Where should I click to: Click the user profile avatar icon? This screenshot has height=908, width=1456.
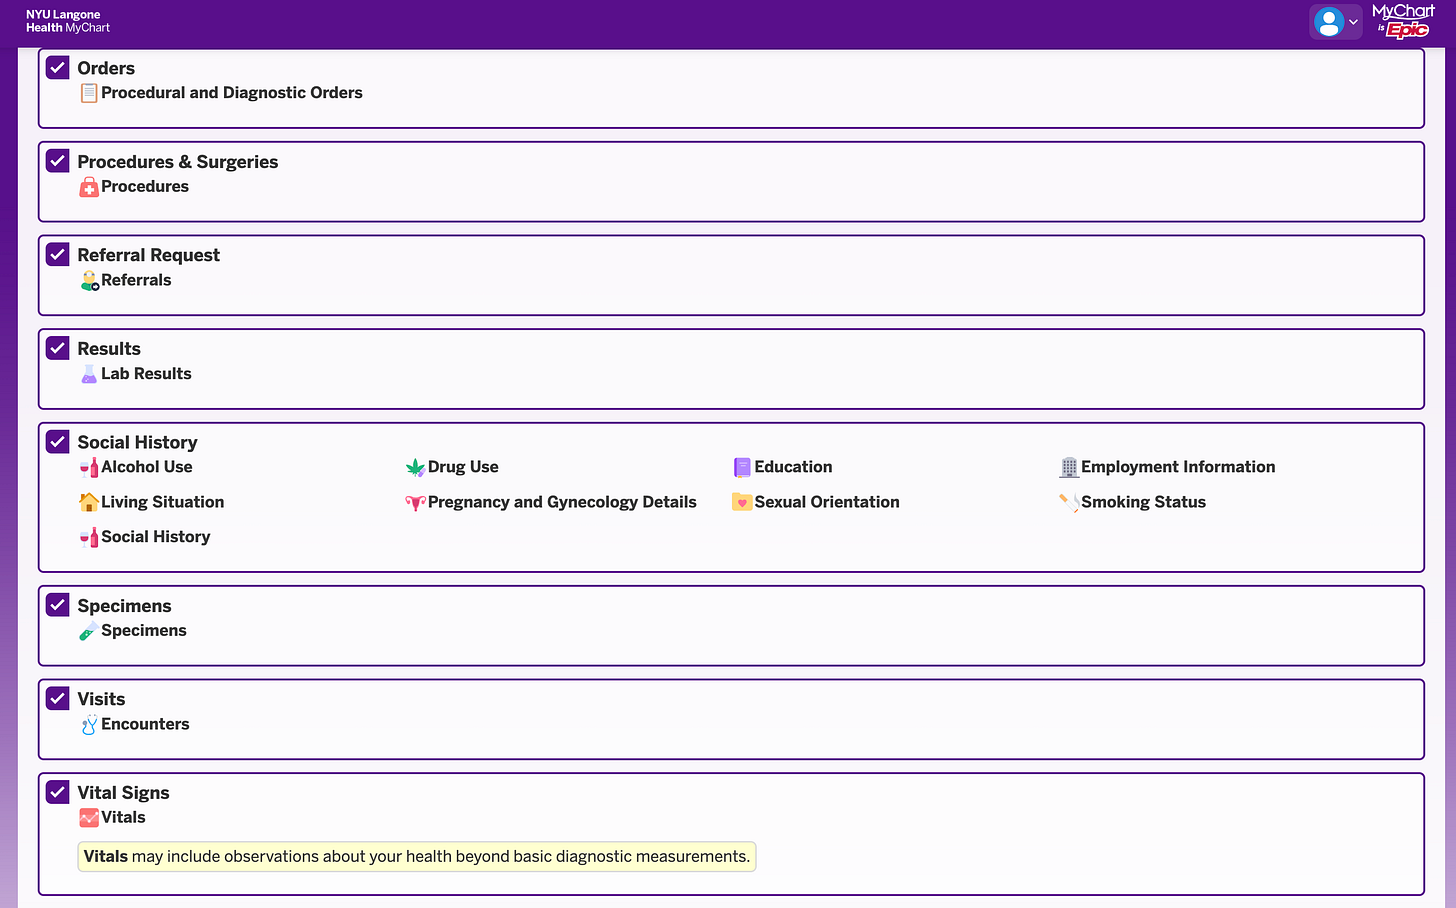pyautogui.click(x=1329, y=22)
